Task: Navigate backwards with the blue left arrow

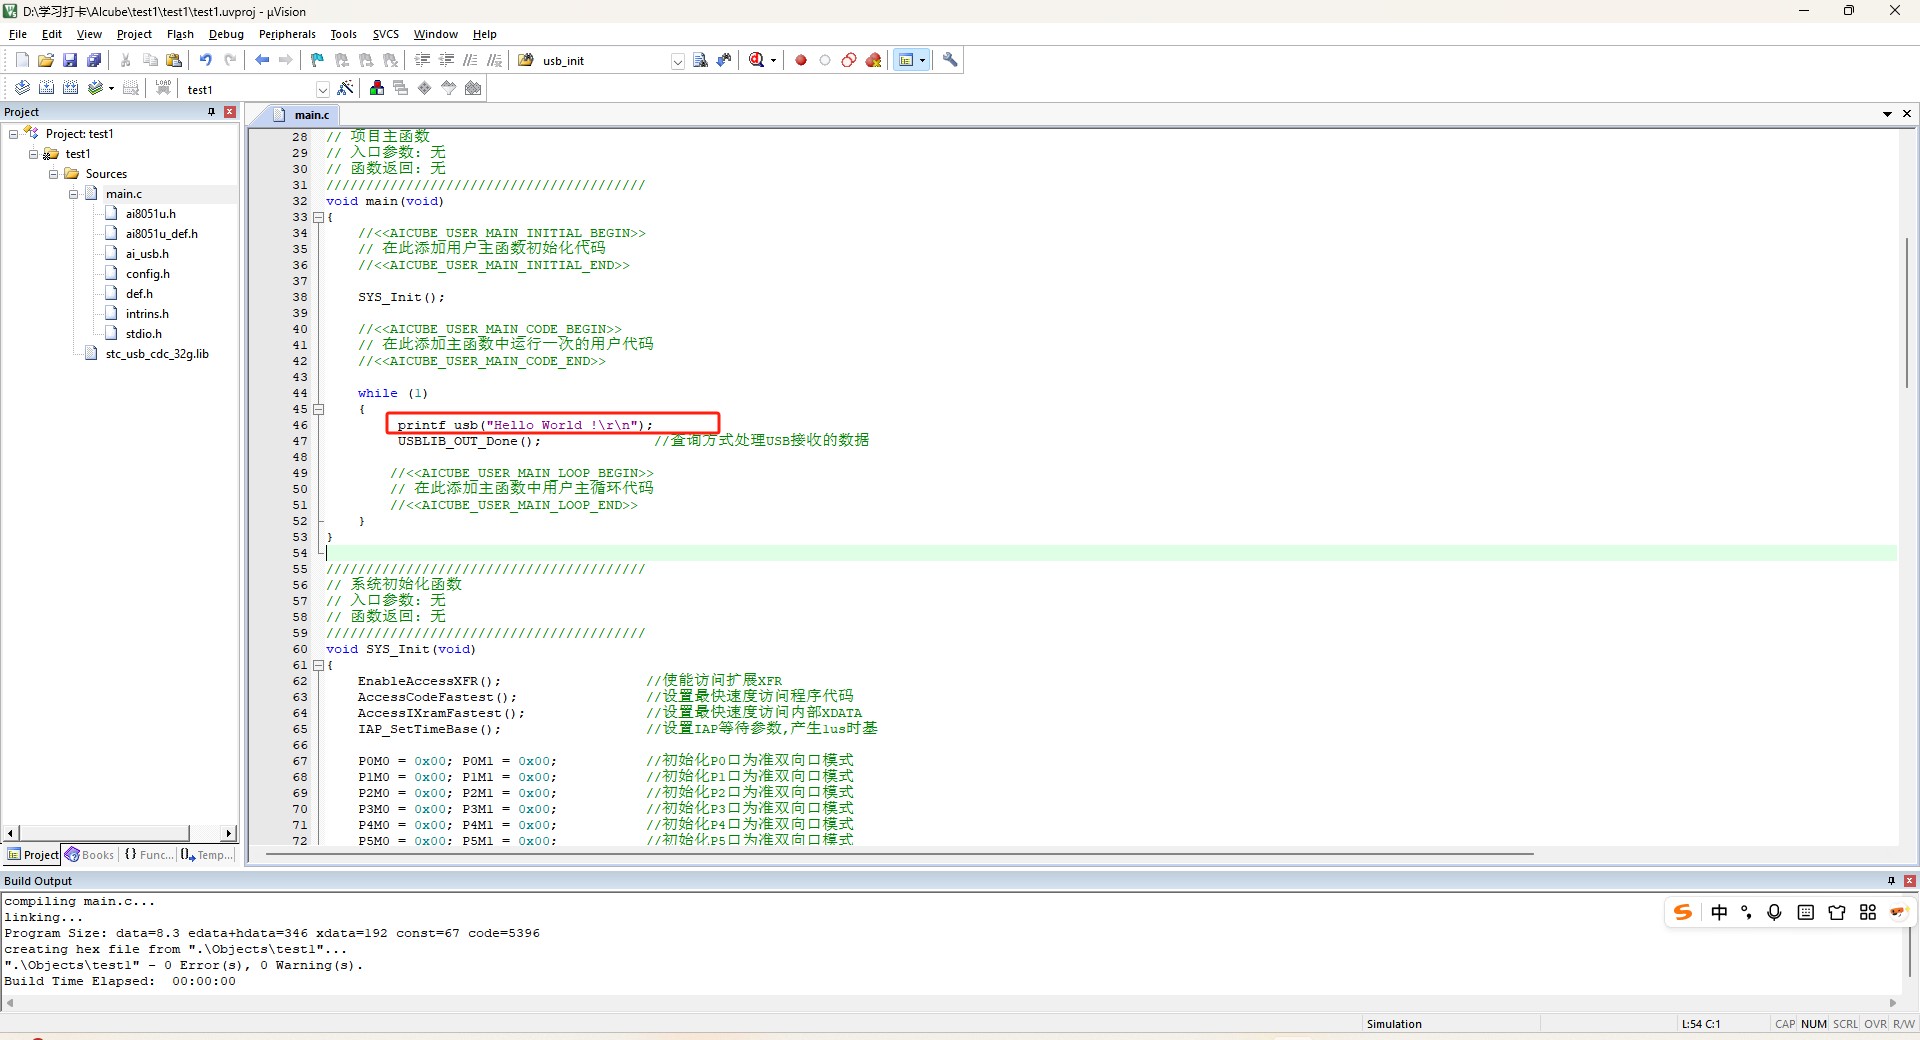Action: point(262,60)
